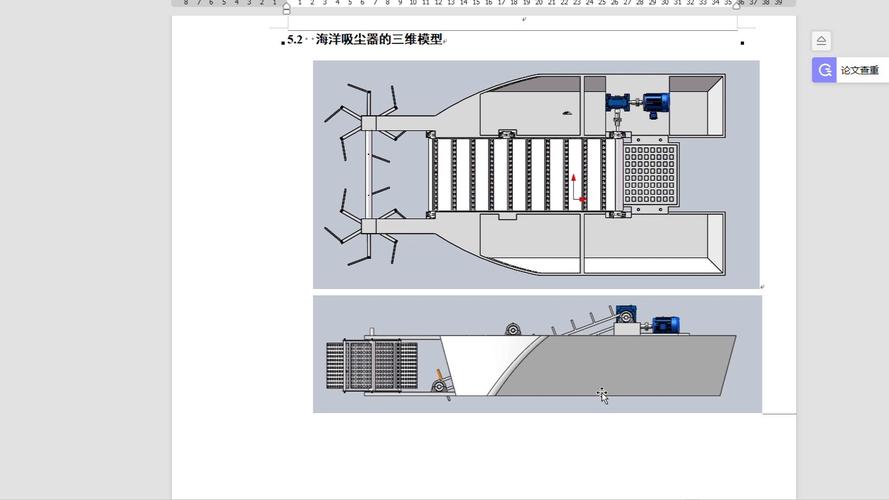Click black square marker right of heading
Screen dimensions: 889x500
[x=742, y=43]
